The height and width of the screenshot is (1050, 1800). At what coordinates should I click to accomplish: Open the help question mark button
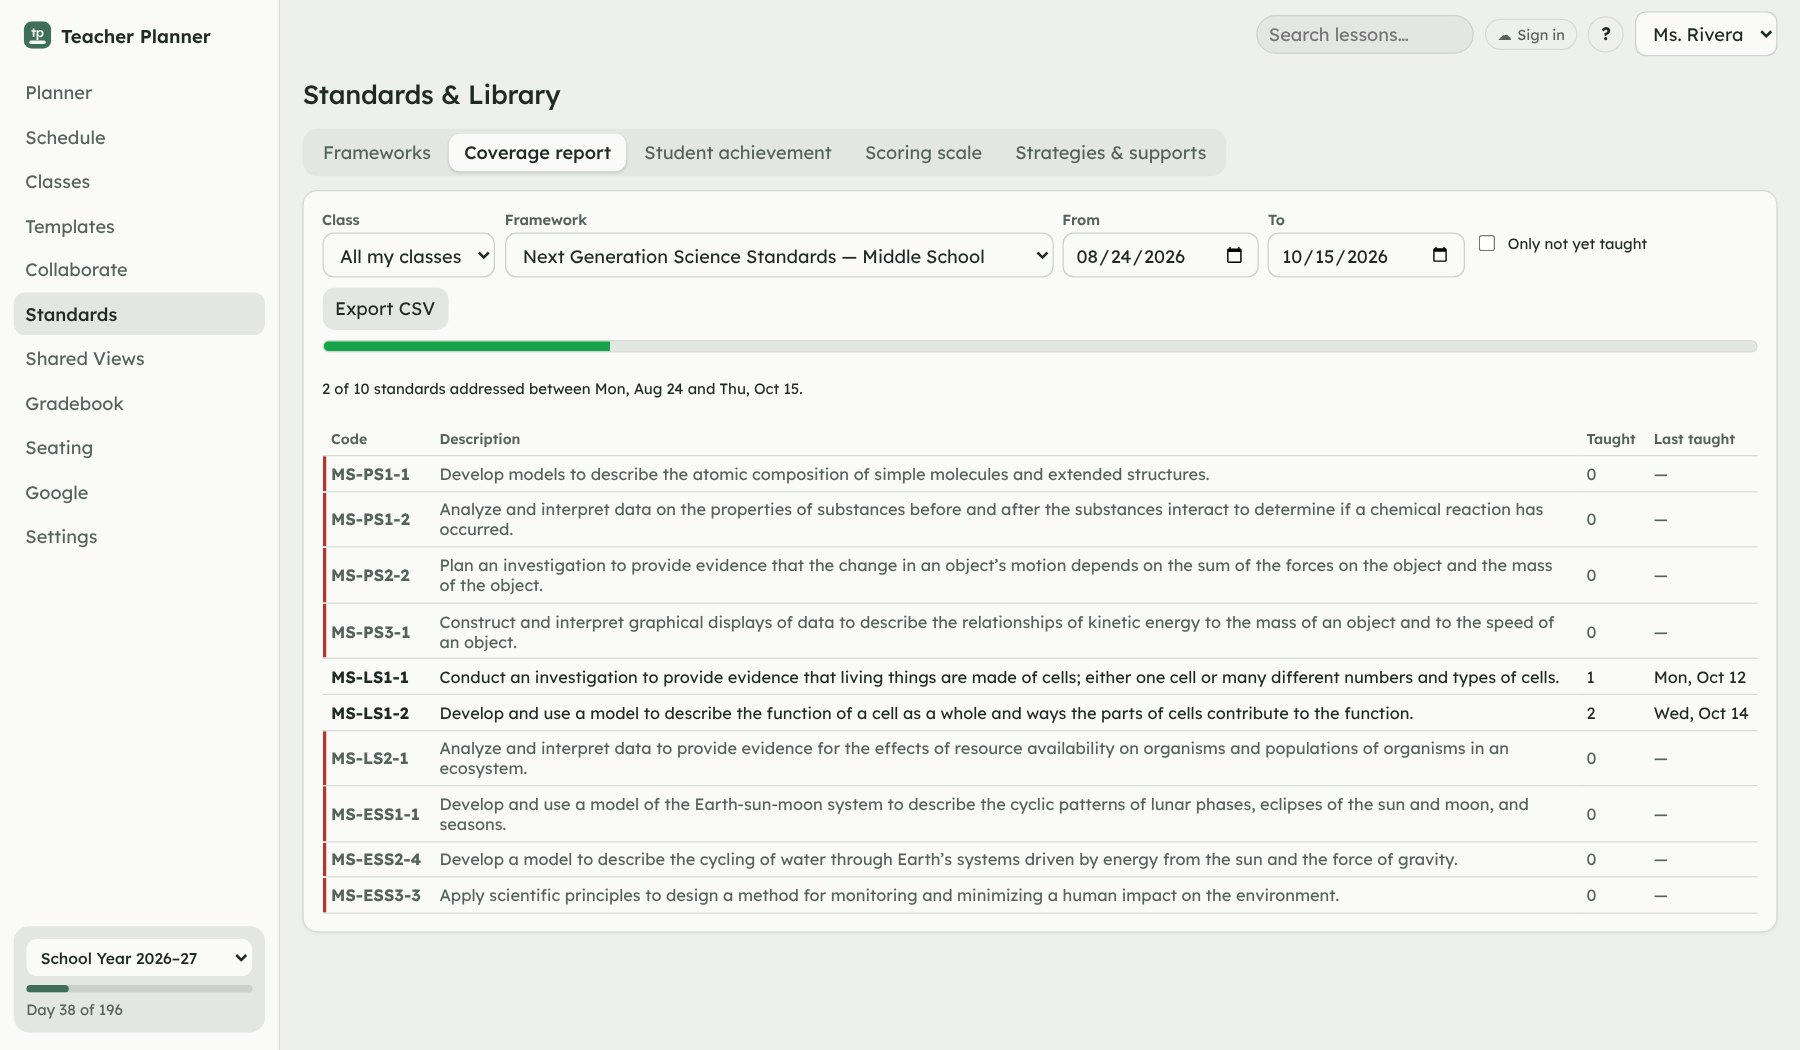coord(1605,35)
